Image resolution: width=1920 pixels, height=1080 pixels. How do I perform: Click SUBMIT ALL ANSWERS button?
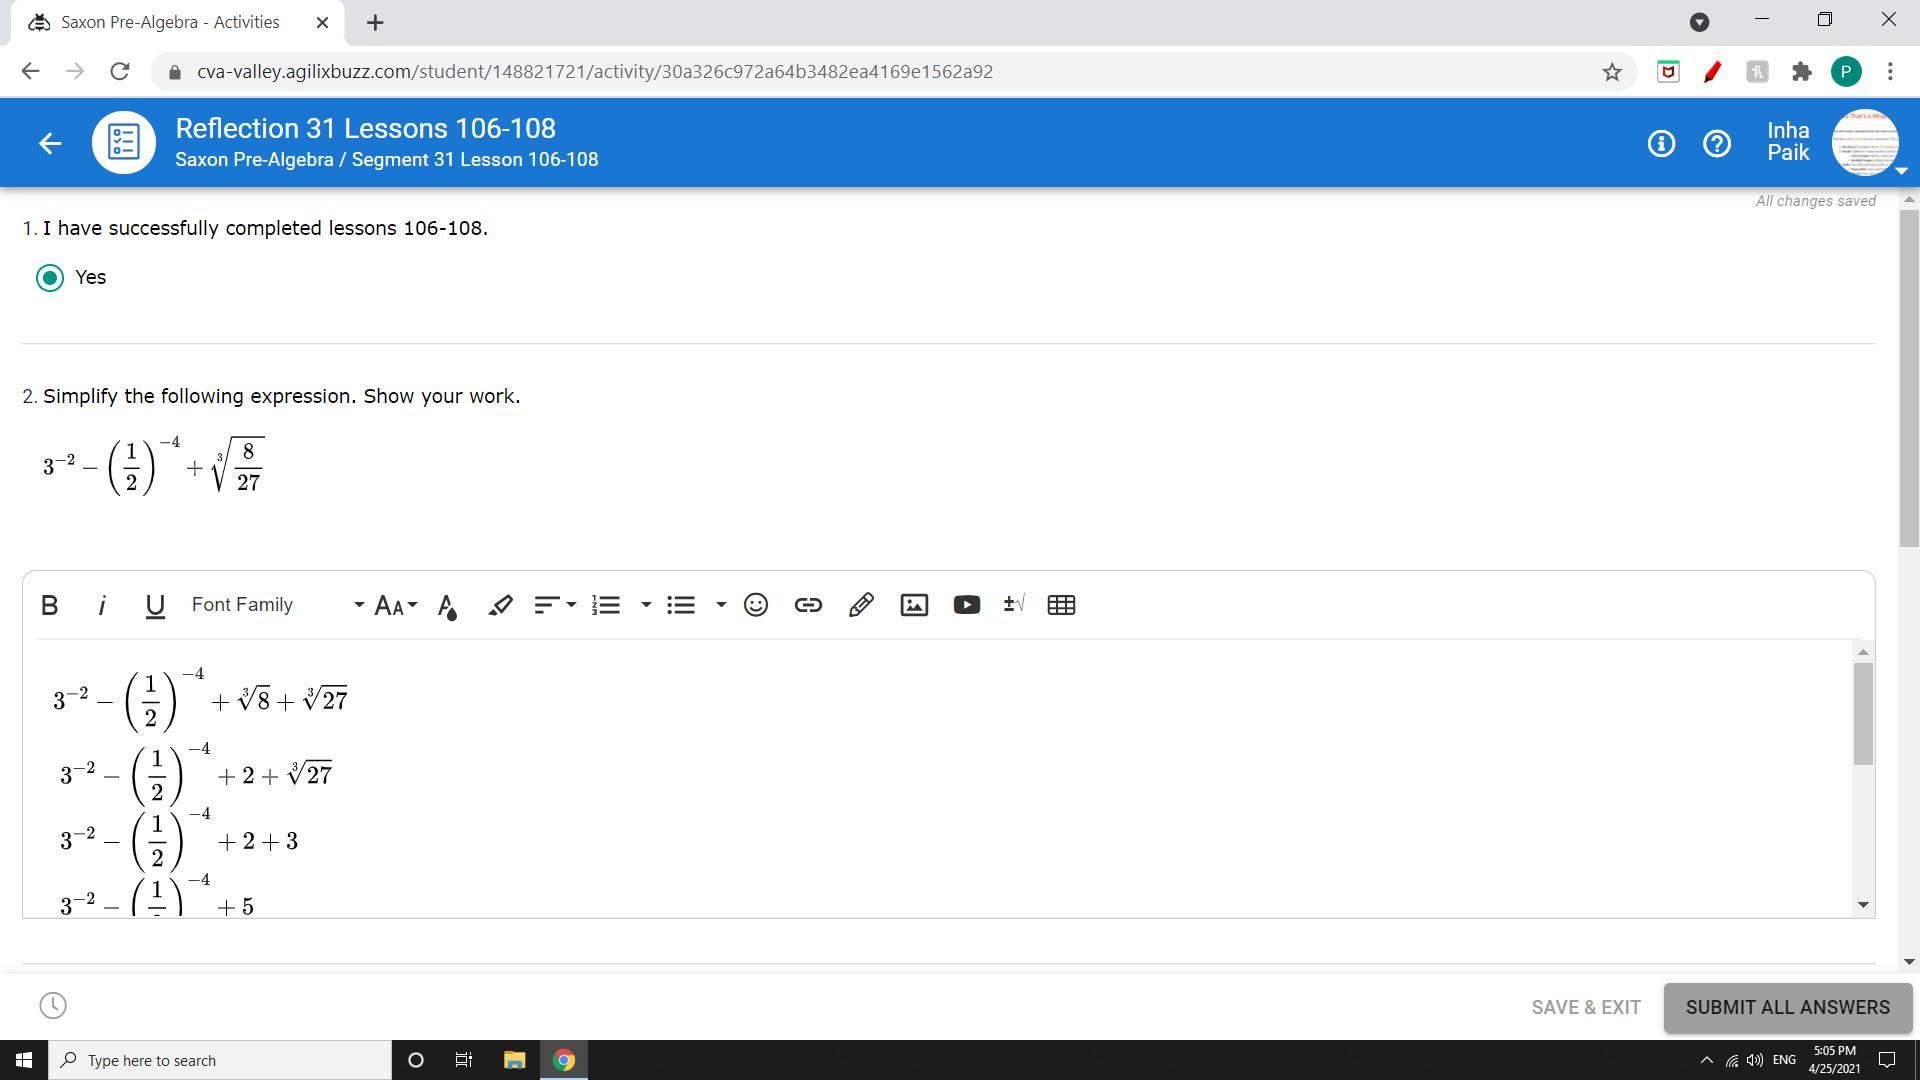click(1787, 1007)
